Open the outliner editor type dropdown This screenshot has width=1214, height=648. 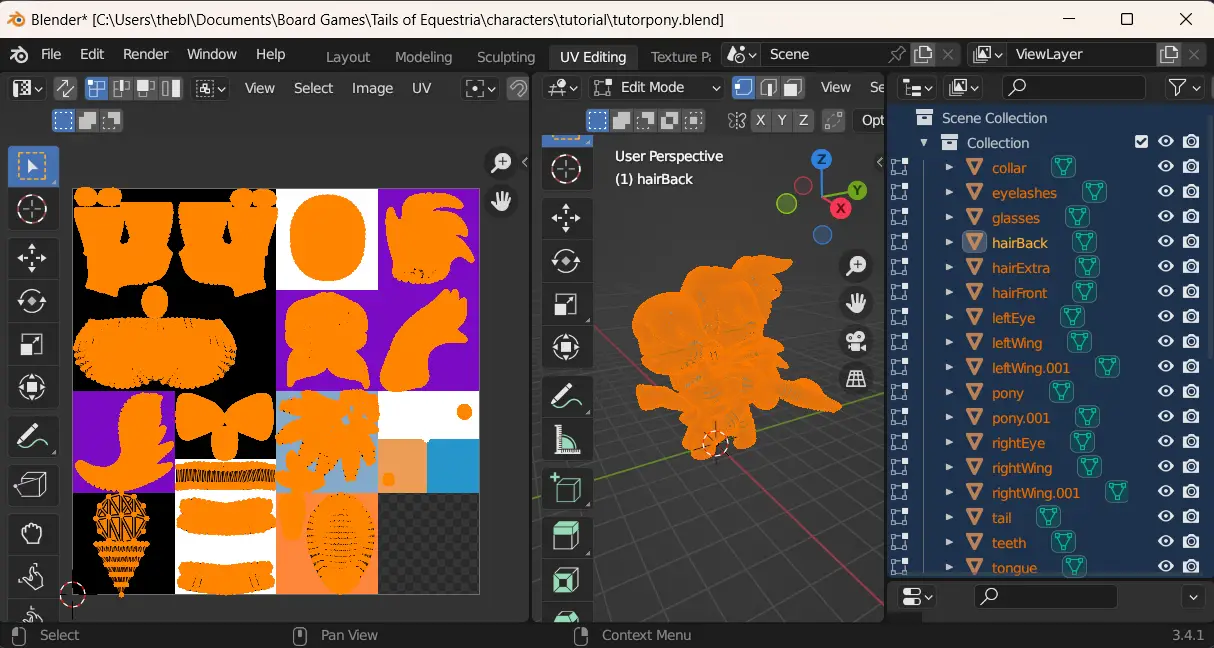917,87
